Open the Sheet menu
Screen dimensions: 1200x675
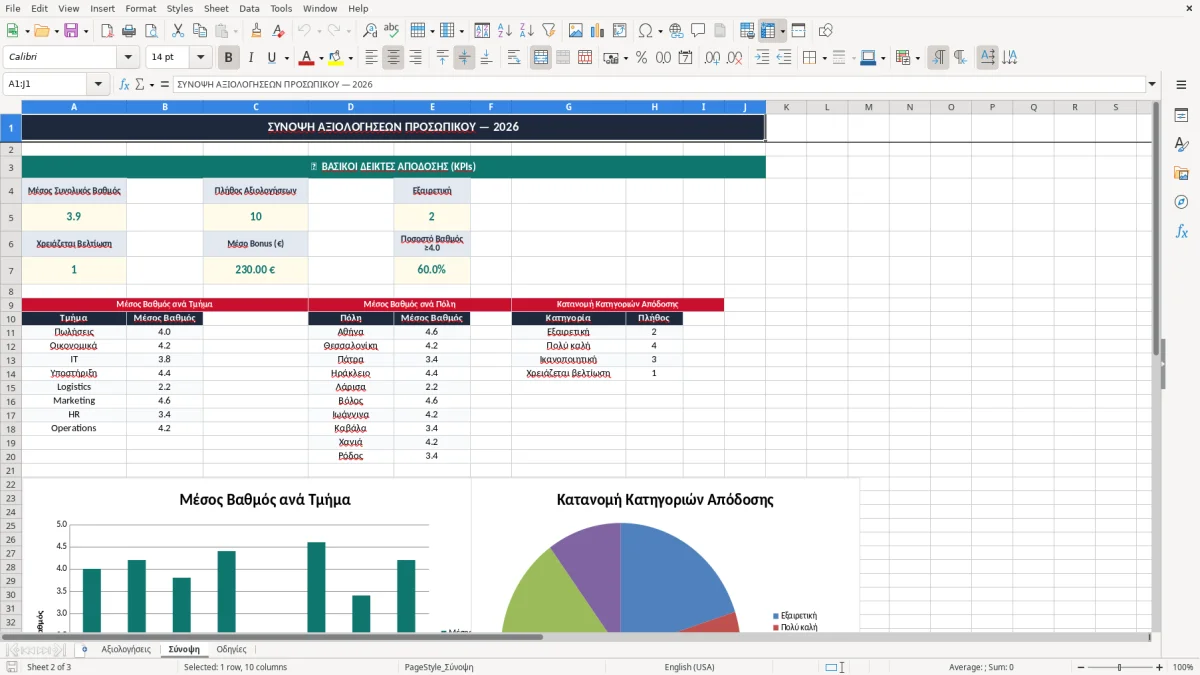pos(216,8)
